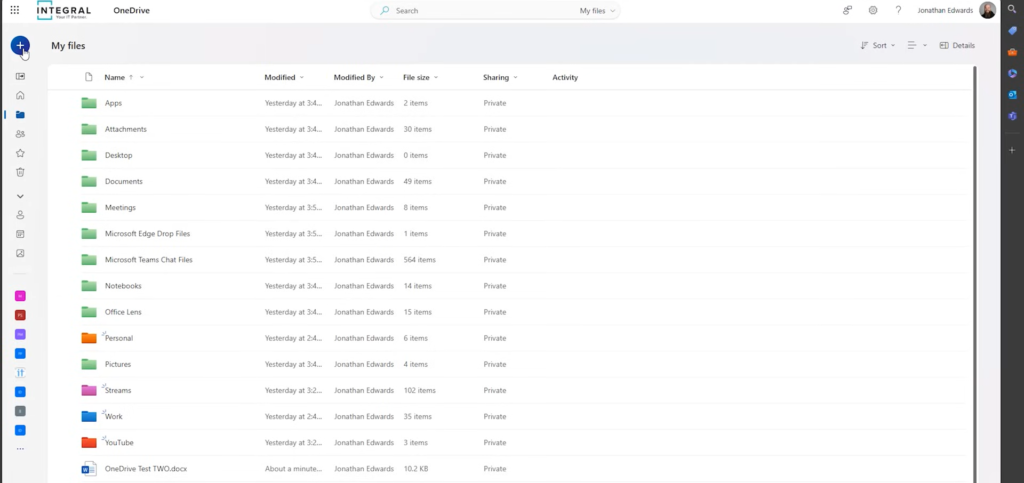
Task: Click the OneDrive app title link
Action: coord(131,10)
